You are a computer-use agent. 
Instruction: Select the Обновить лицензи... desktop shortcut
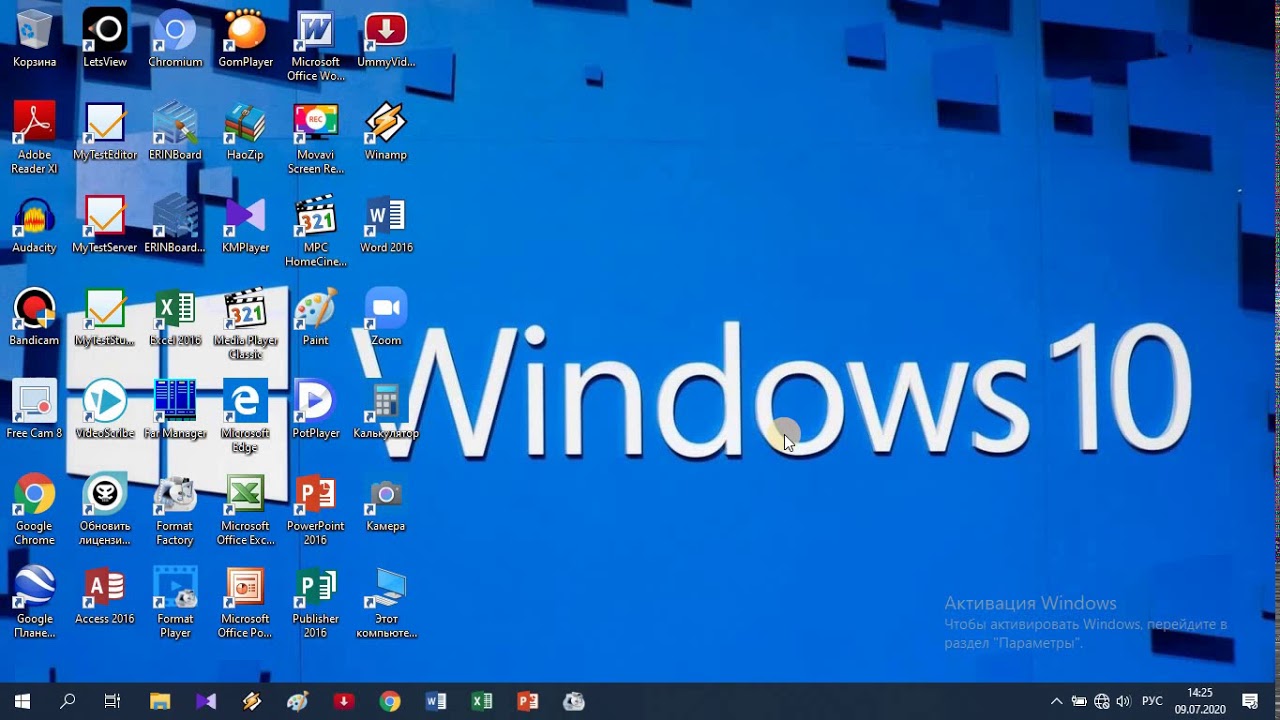pyautogui.click(x=105, y=510)
